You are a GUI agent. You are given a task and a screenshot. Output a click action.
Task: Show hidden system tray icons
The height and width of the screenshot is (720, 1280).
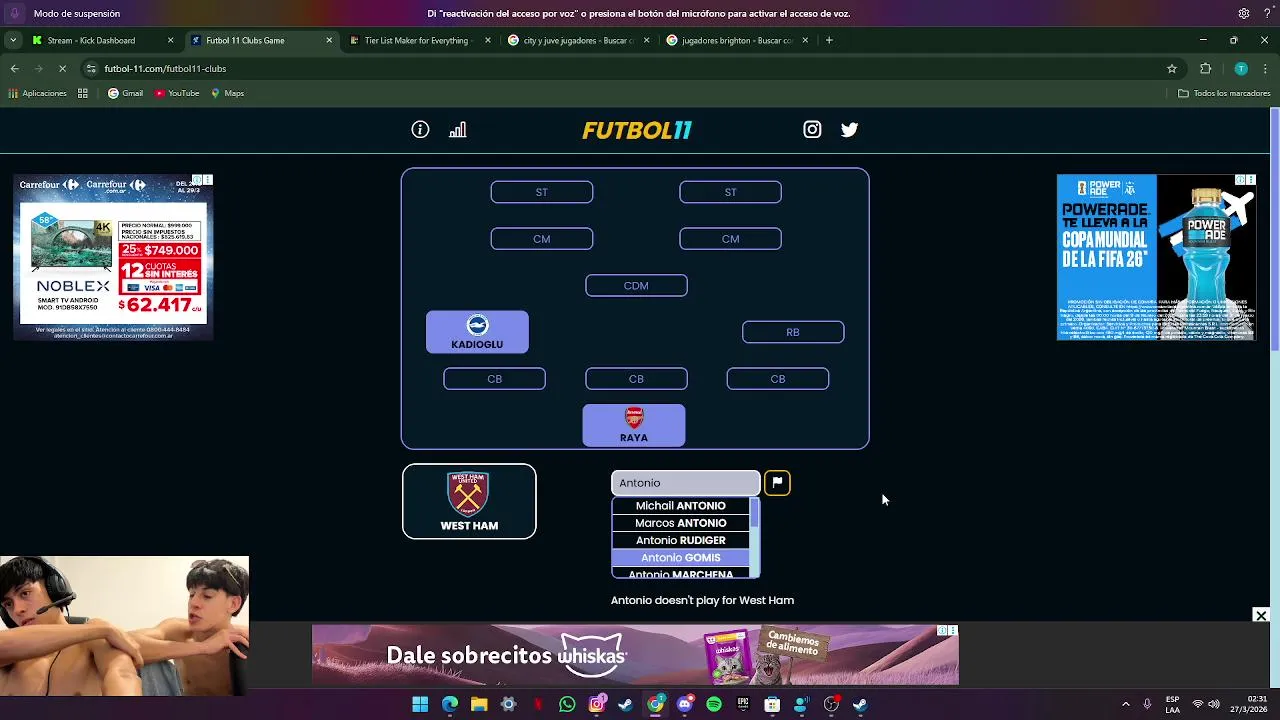tap(1125, 705)
